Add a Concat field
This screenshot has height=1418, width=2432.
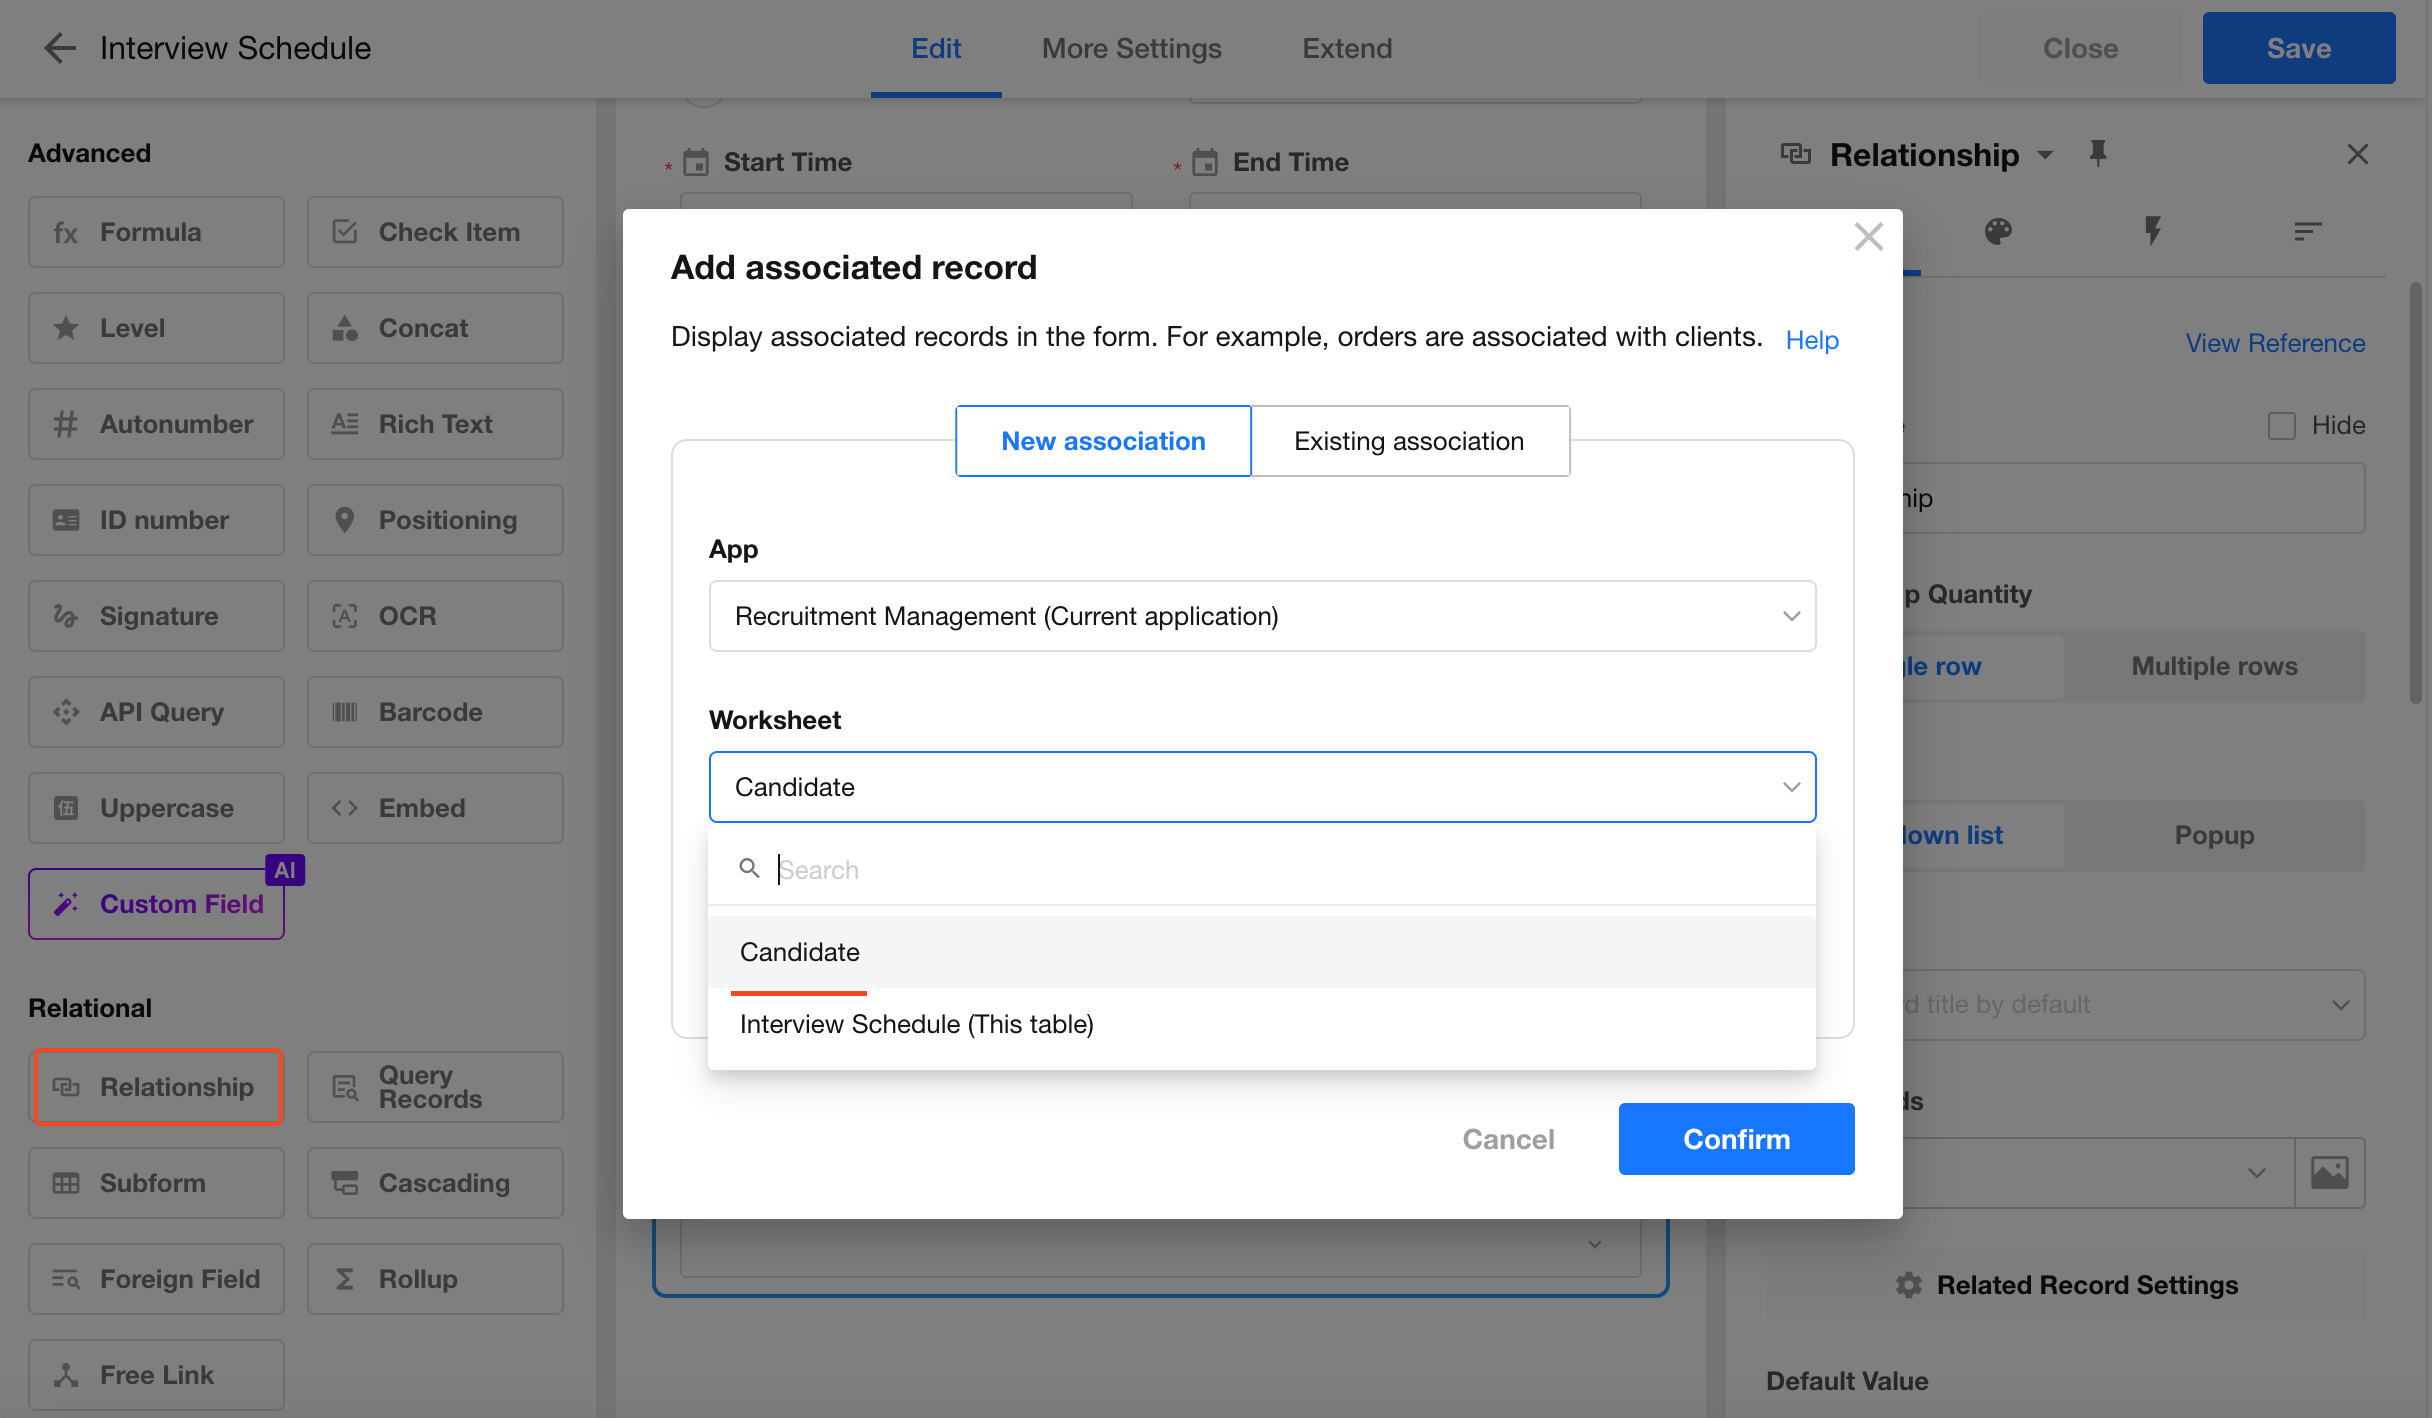[x=435, y=328]
